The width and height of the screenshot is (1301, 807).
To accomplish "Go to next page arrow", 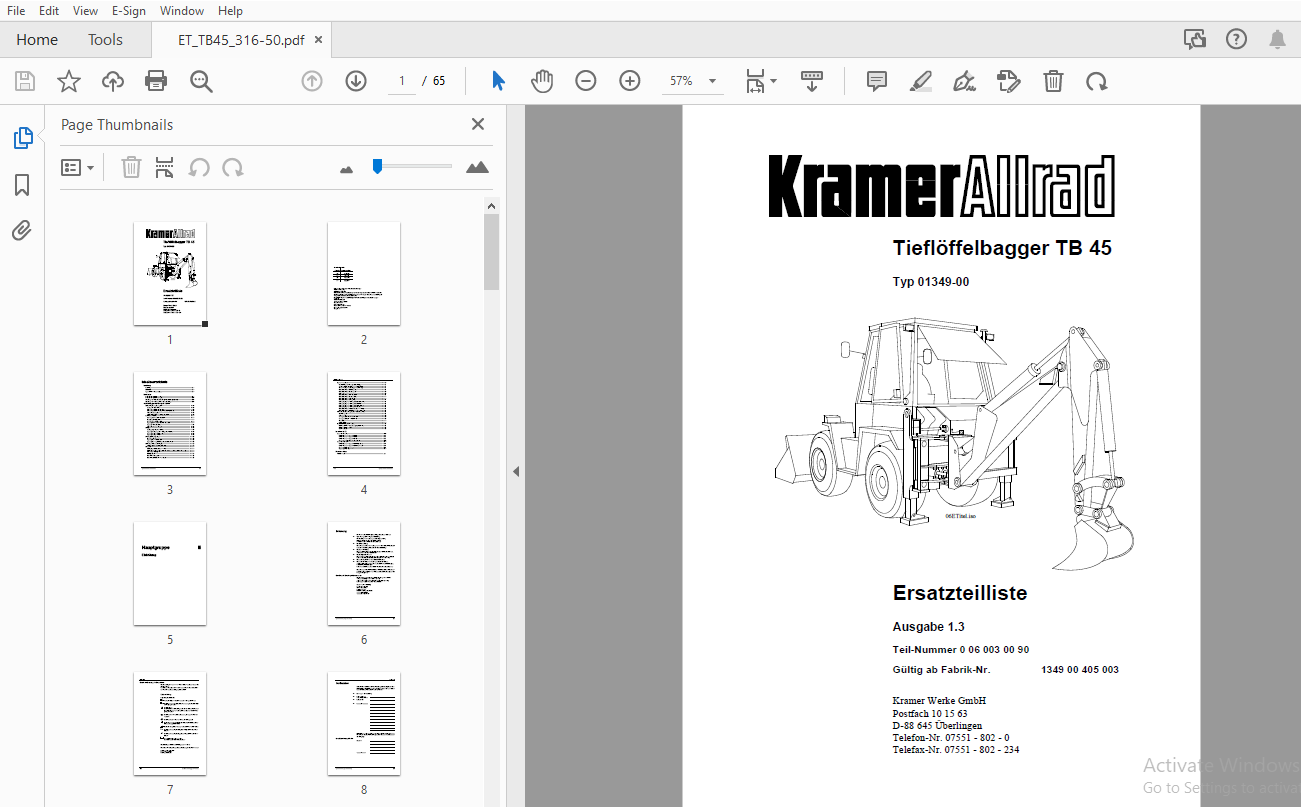I will click(356, 81).
